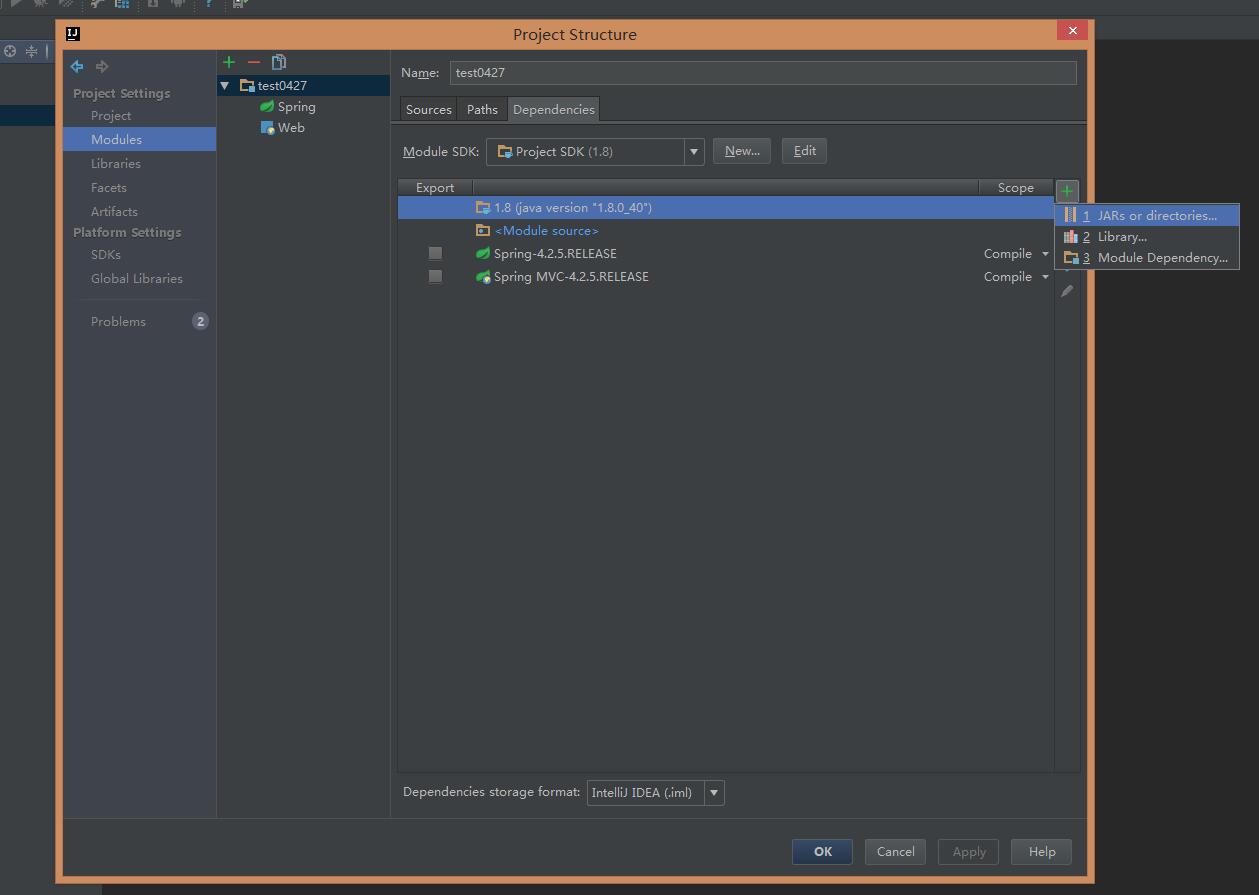Select the Web facet in module tree

point(291,128)
